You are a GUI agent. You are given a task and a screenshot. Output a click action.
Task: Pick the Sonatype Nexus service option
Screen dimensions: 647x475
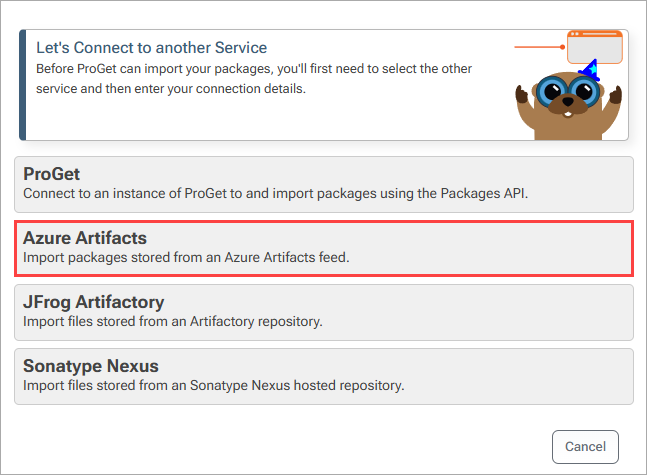(324, 376)
